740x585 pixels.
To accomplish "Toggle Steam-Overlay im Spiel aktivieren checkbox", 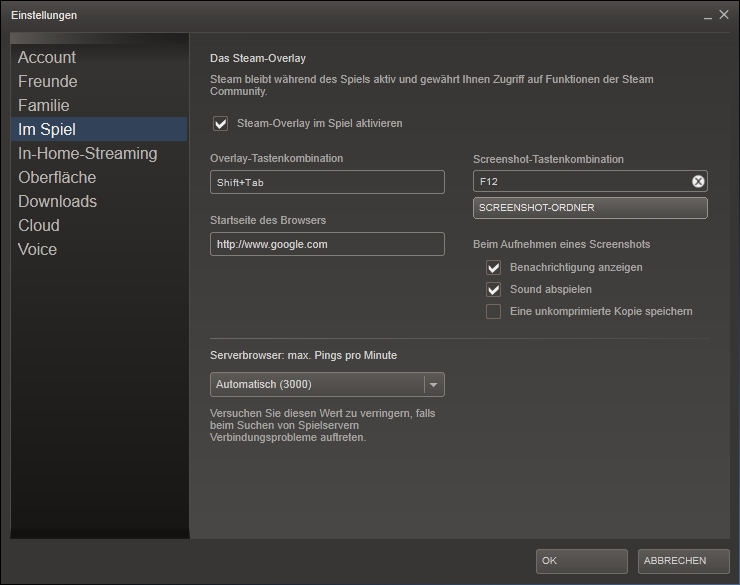I will click(x=221, y=123).
